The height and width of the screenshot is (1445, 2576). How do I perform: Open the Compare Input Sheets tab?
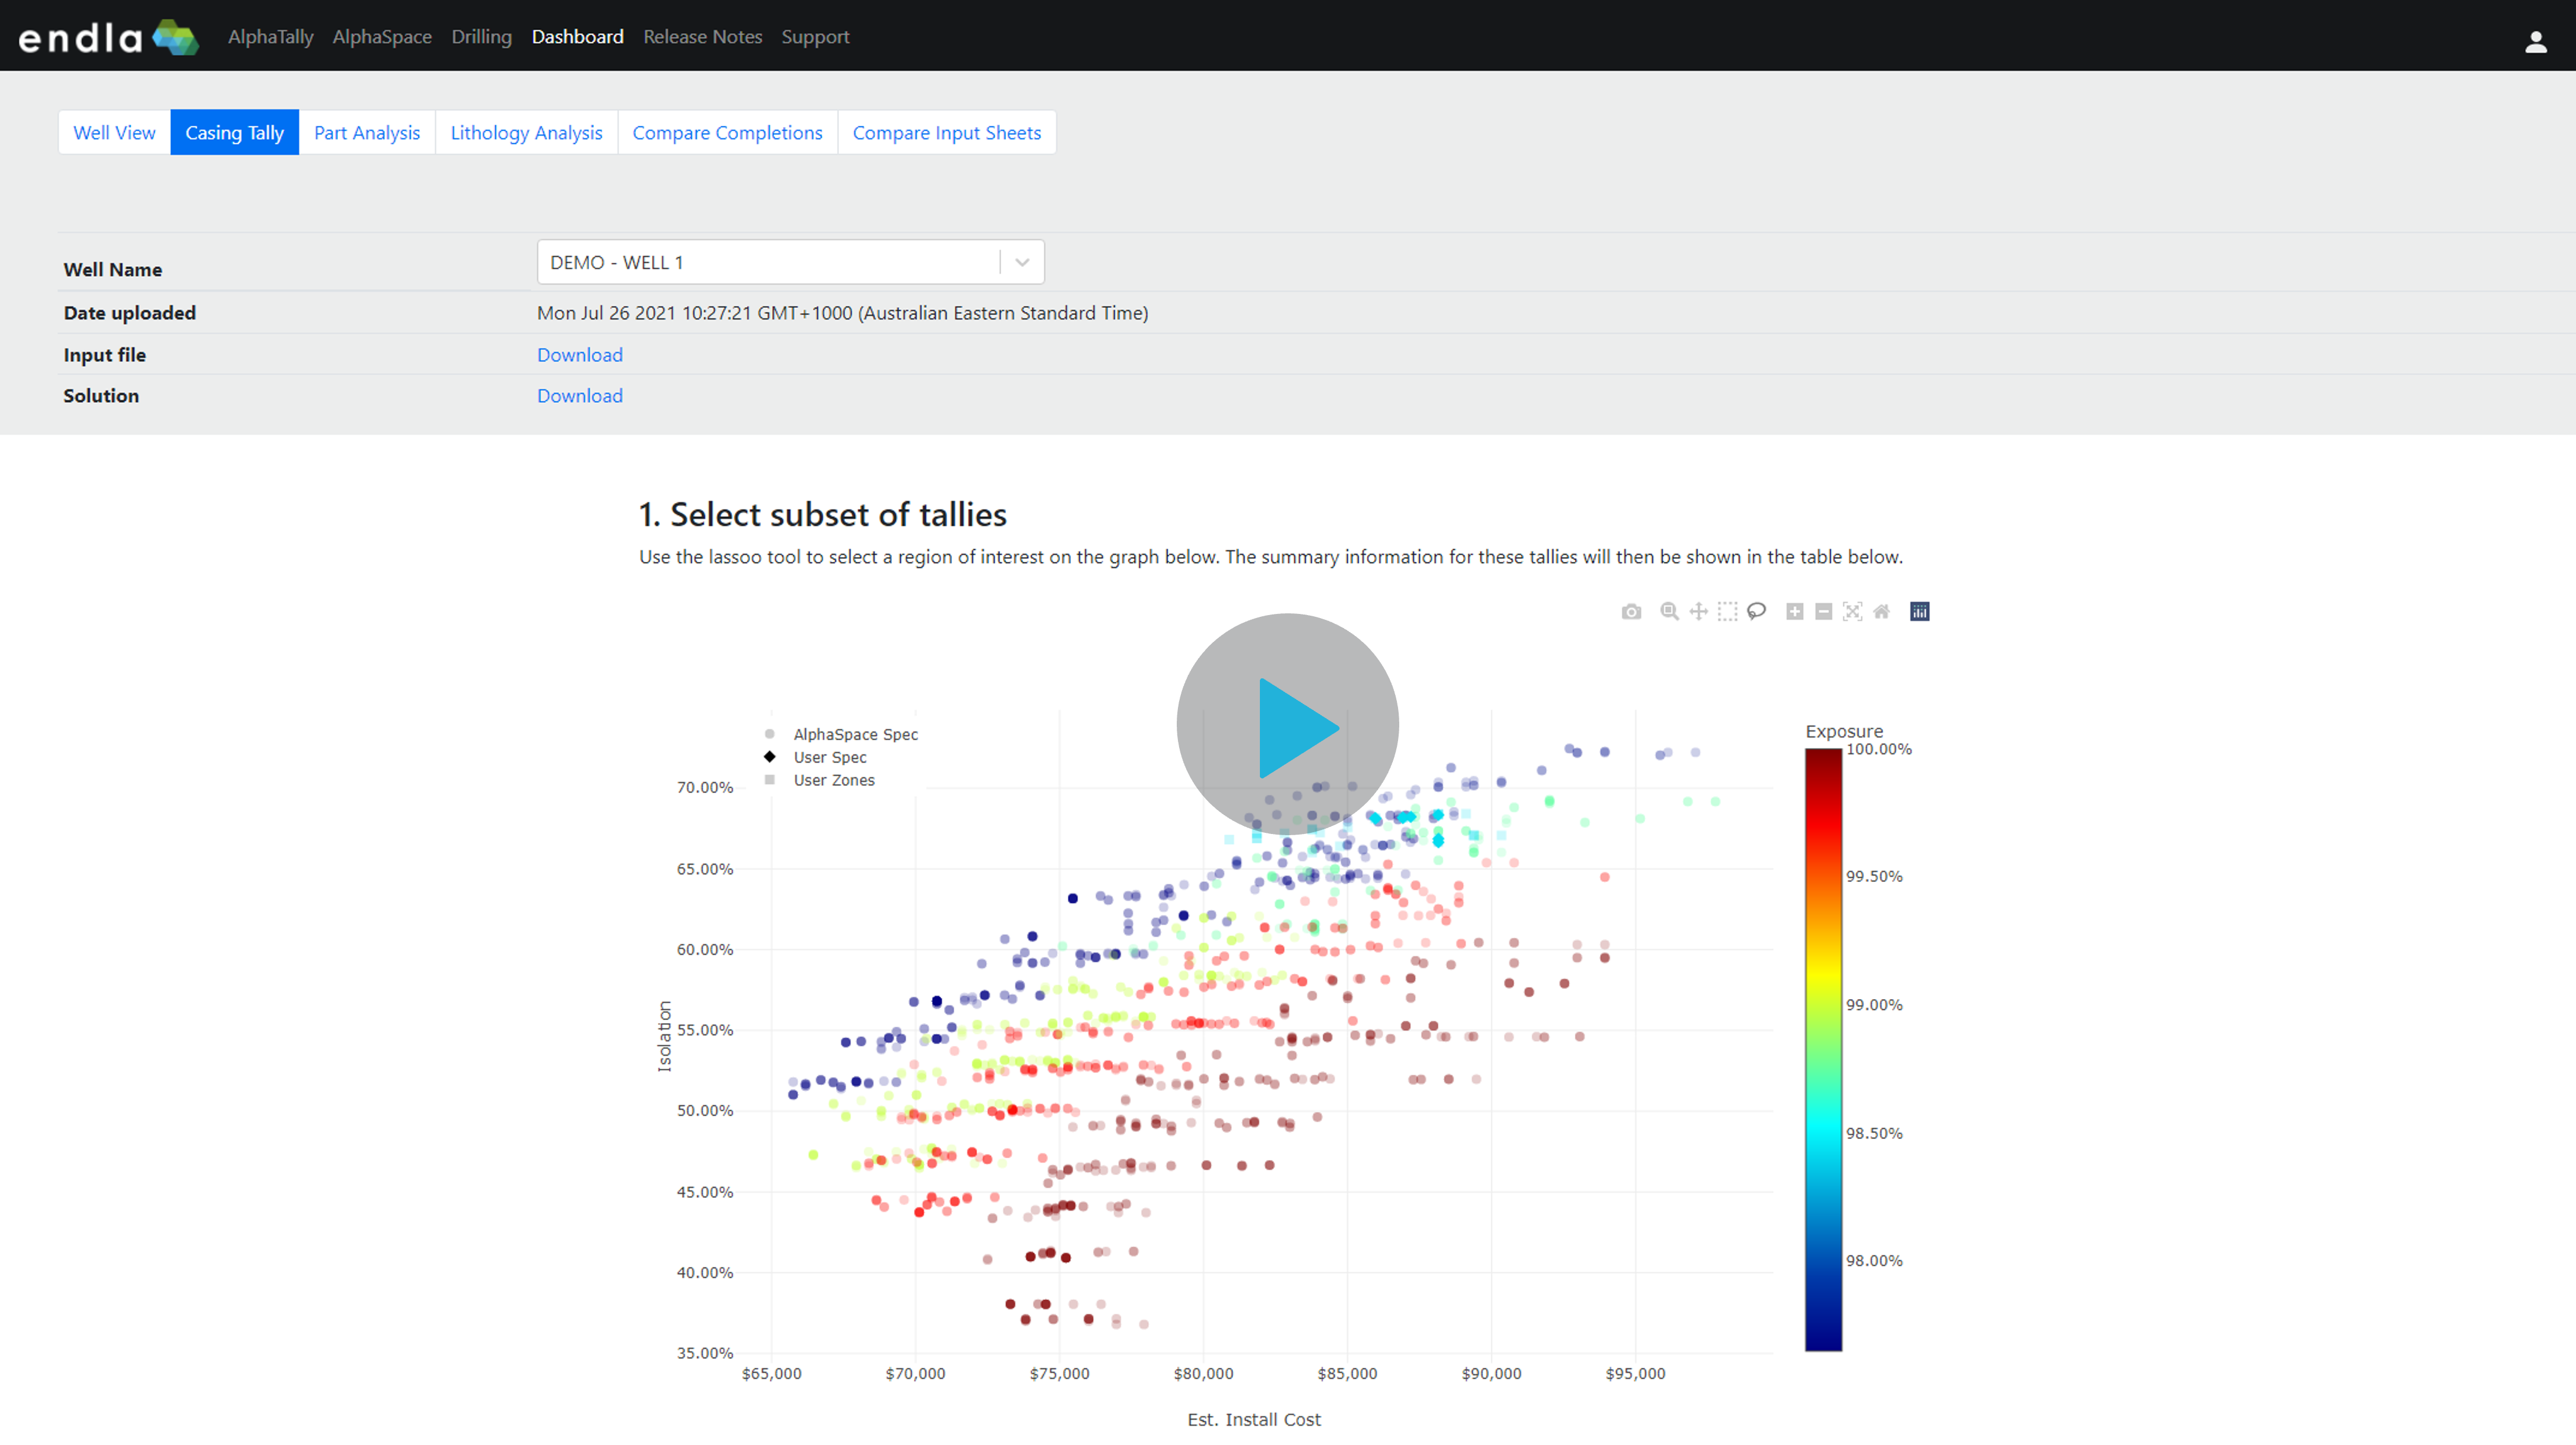(946, 132)
